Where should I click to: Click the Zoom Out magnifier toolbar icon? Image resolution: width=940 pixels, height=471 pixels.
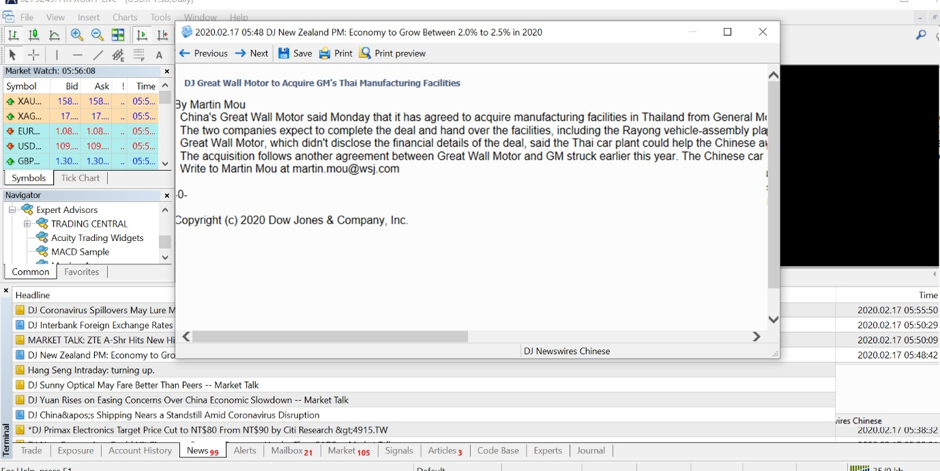(x=97, y=35)
